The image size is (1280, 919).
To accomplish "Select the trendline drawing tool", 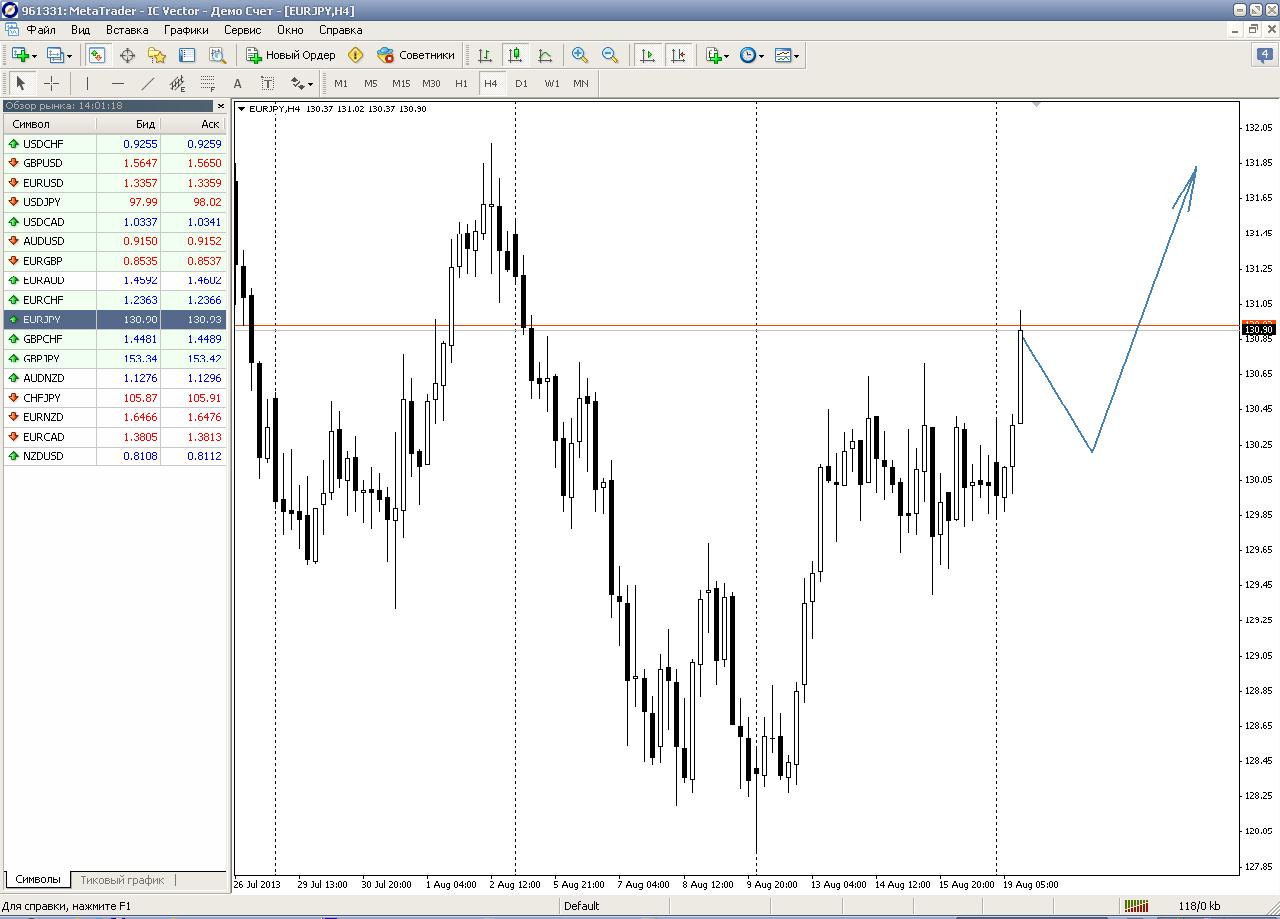I will (148, 84).
